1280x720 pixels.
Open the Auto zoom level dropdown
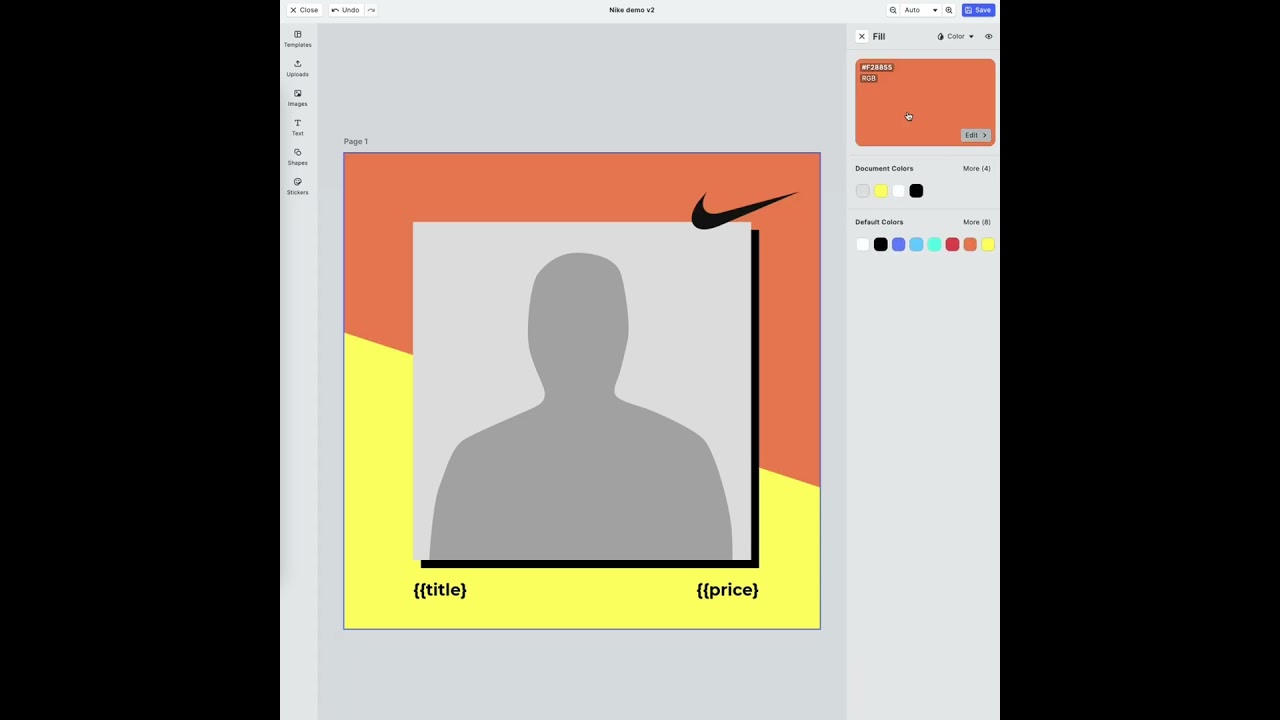921,10
